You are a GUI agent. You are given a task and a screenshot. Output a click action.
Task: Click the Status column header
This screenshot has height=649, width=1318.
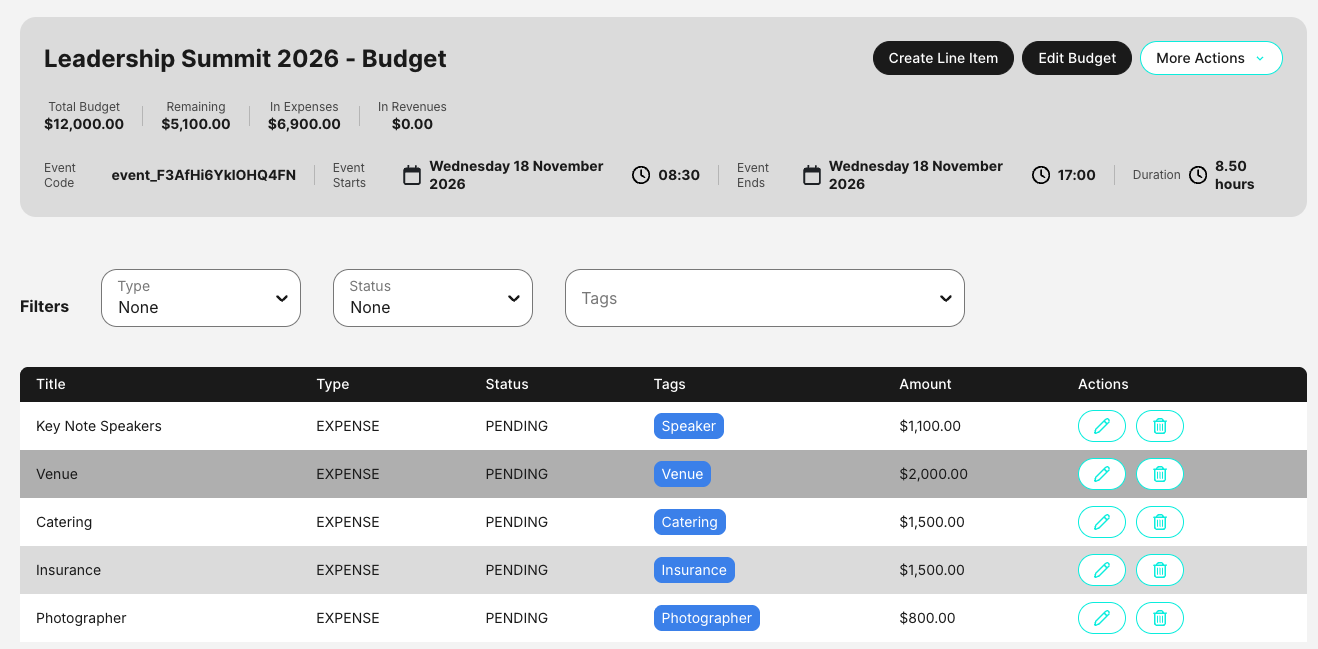(x=507, y=384)
